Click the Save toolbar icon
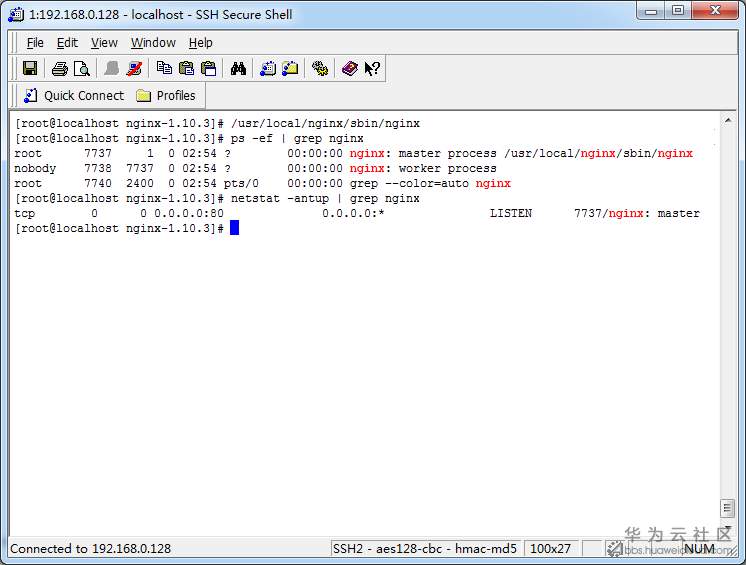The width and height of the screenshot is (746, 565). tap(30, 68)
